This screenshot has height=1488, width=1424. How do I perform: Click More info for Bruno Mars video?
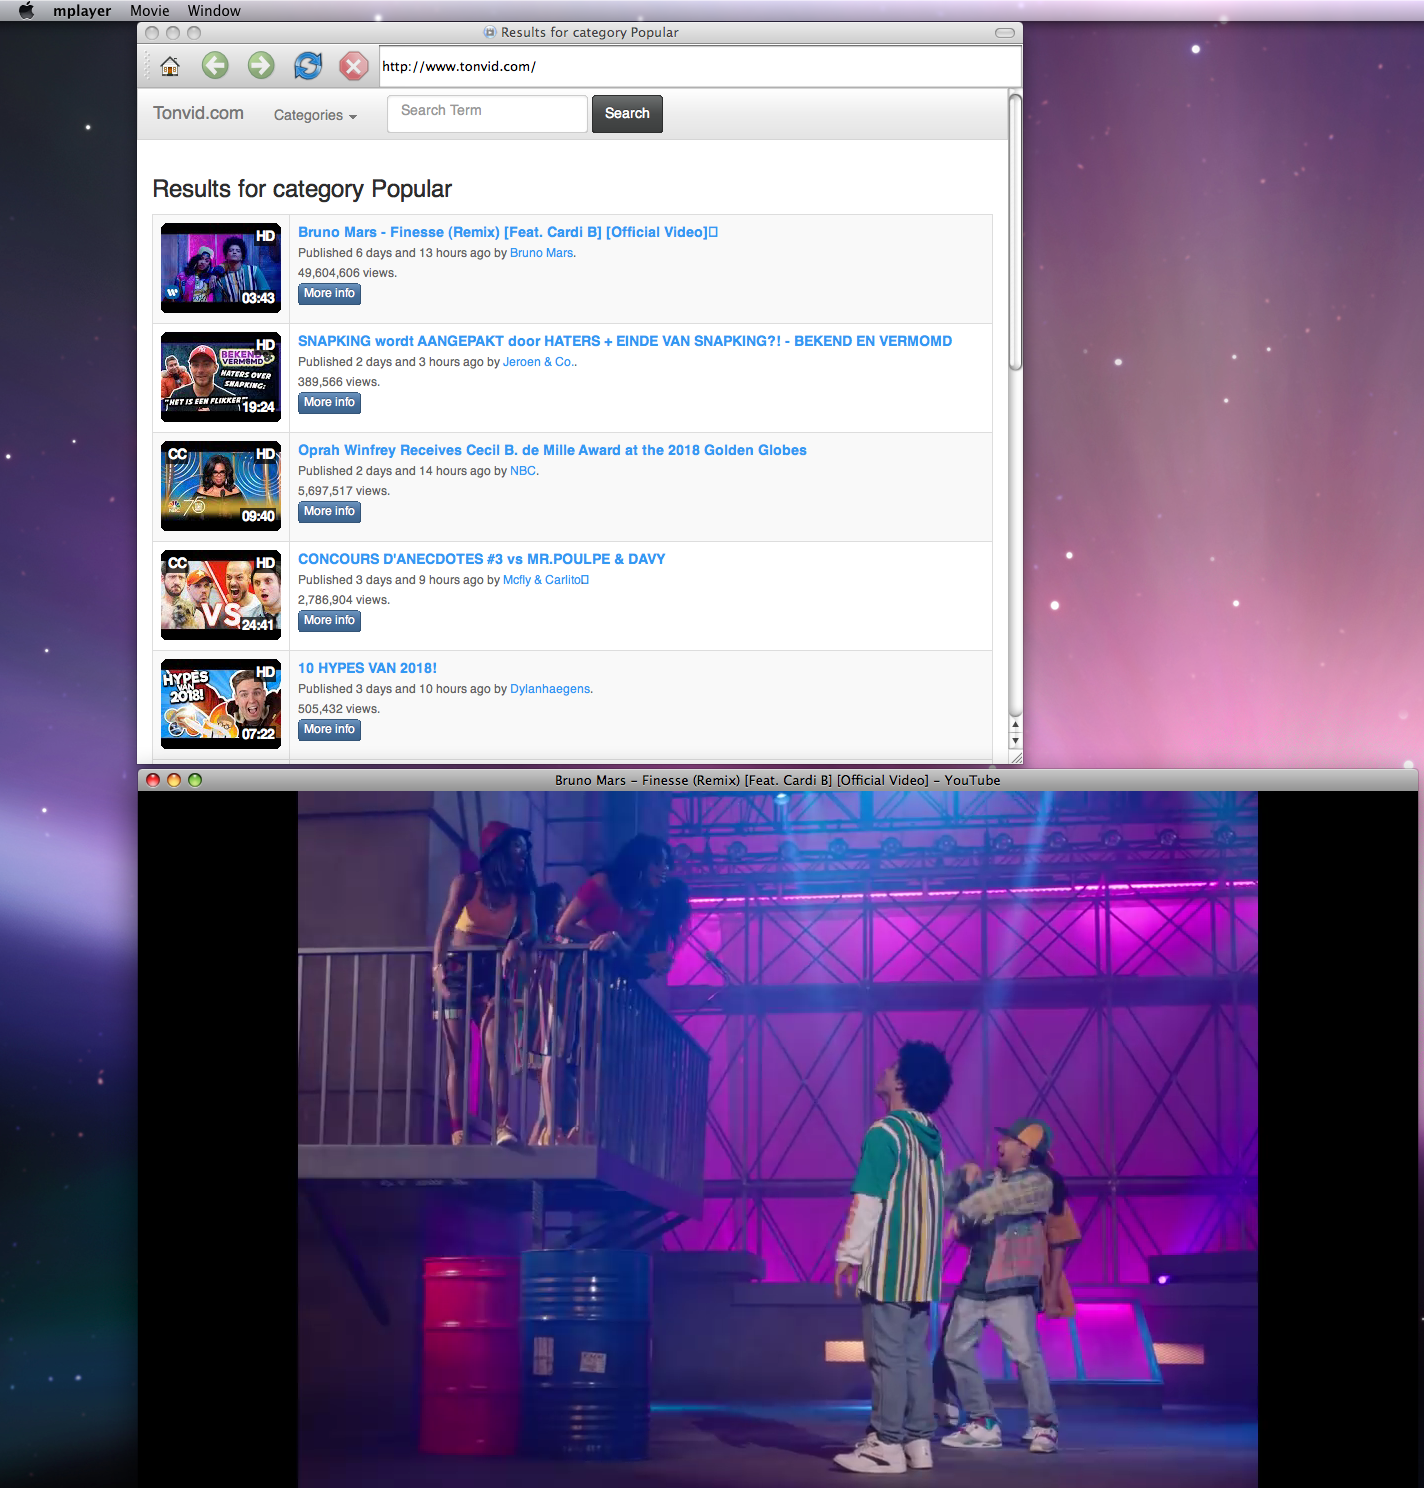329,294
